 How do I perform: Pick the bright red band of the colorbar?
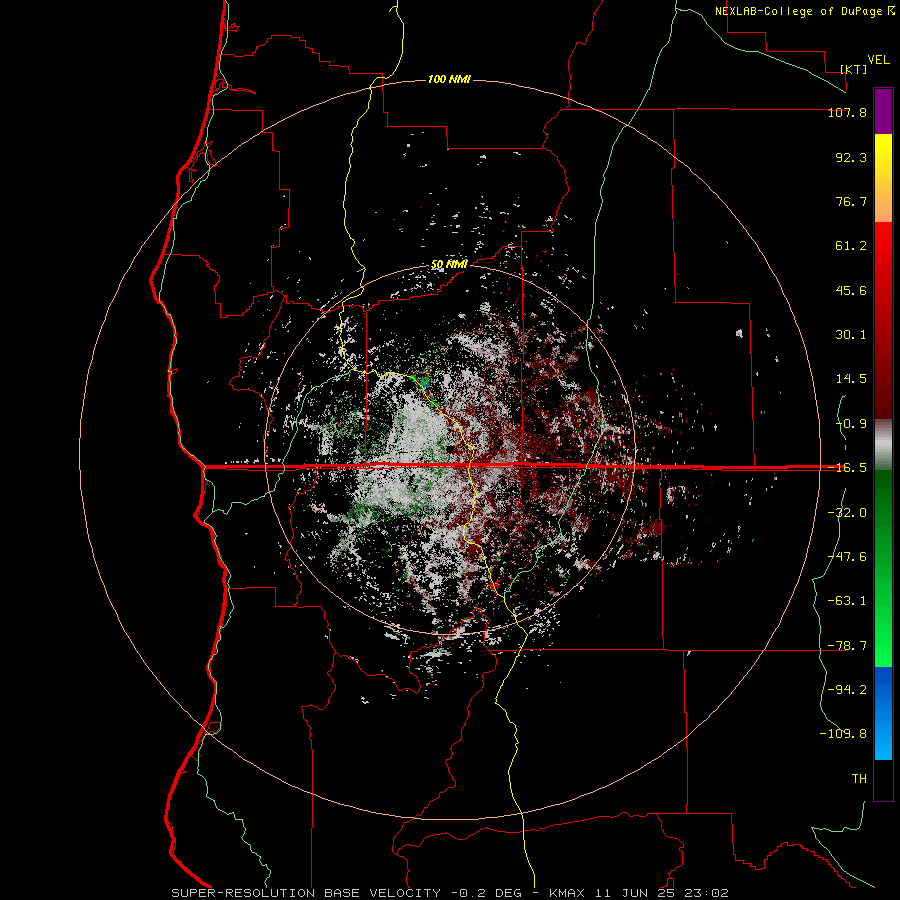(883, 320)
